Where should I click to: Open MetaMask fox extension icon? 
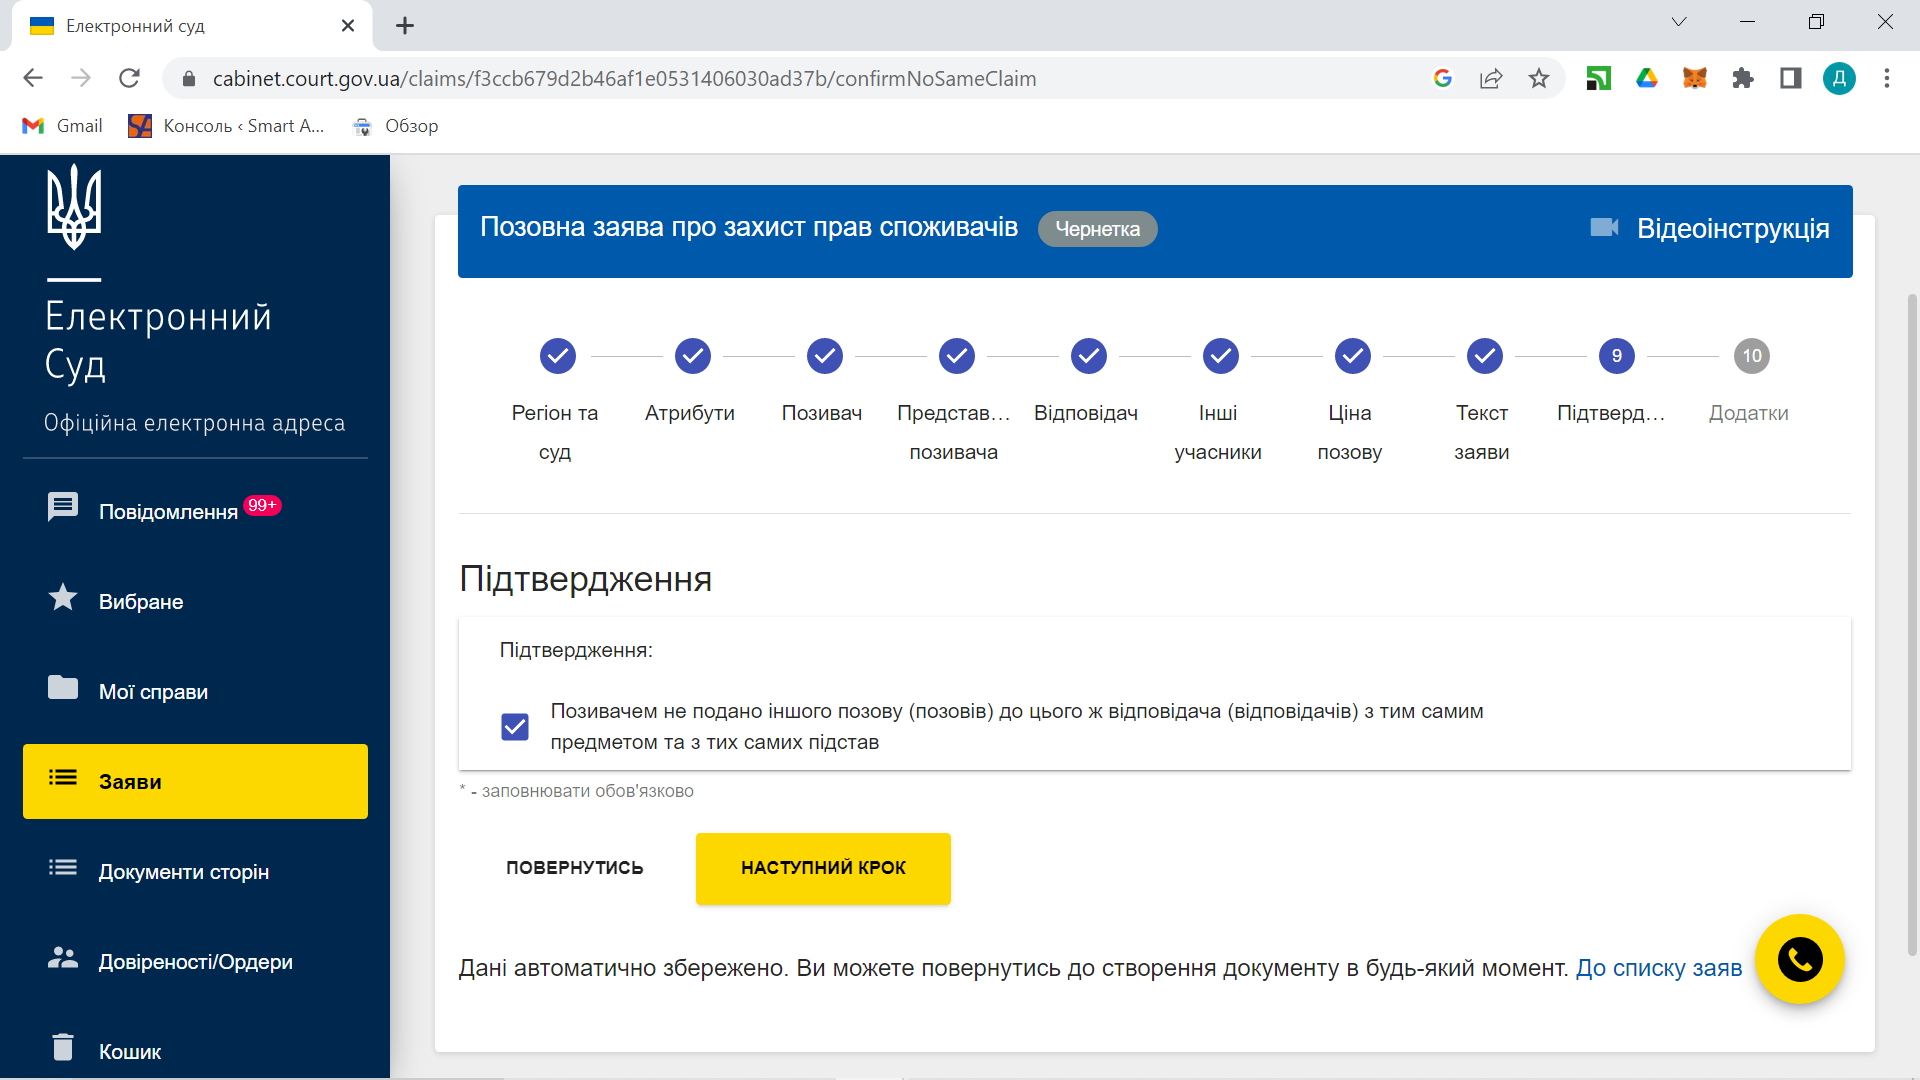(x=1694, y=78)
